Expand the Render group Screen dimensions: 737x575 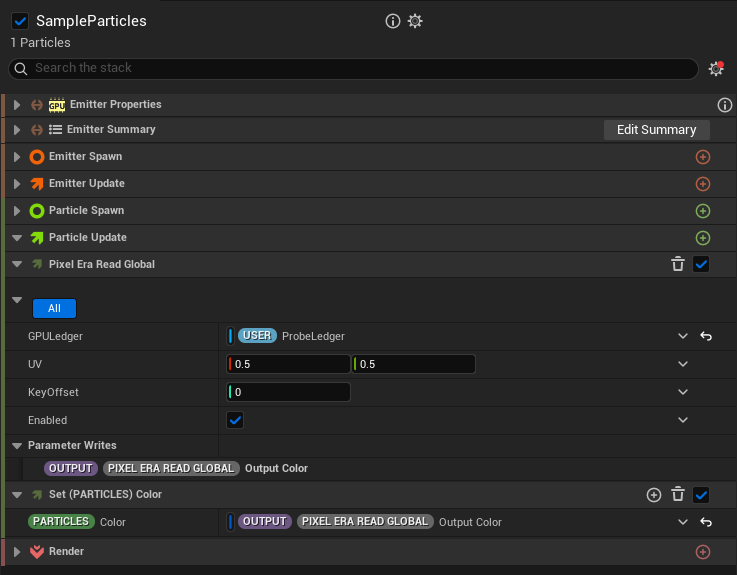(x=17, y=551)
